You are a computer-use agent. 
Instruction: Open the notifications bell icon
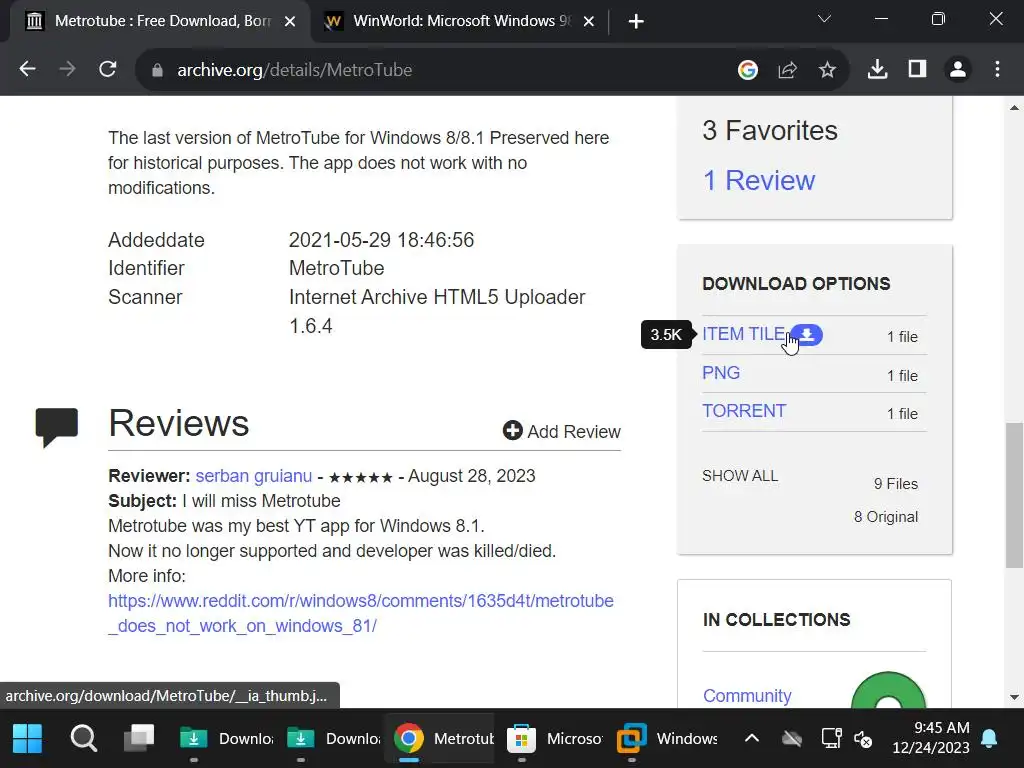point(989,739)
